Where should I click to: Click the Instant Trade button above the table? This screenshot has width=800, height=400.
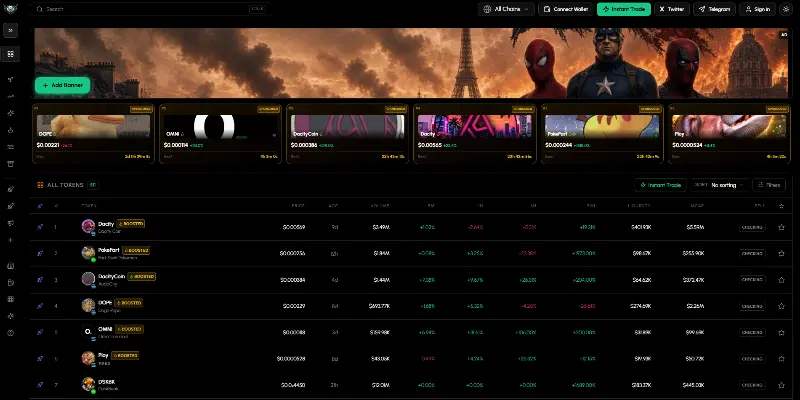660,185
